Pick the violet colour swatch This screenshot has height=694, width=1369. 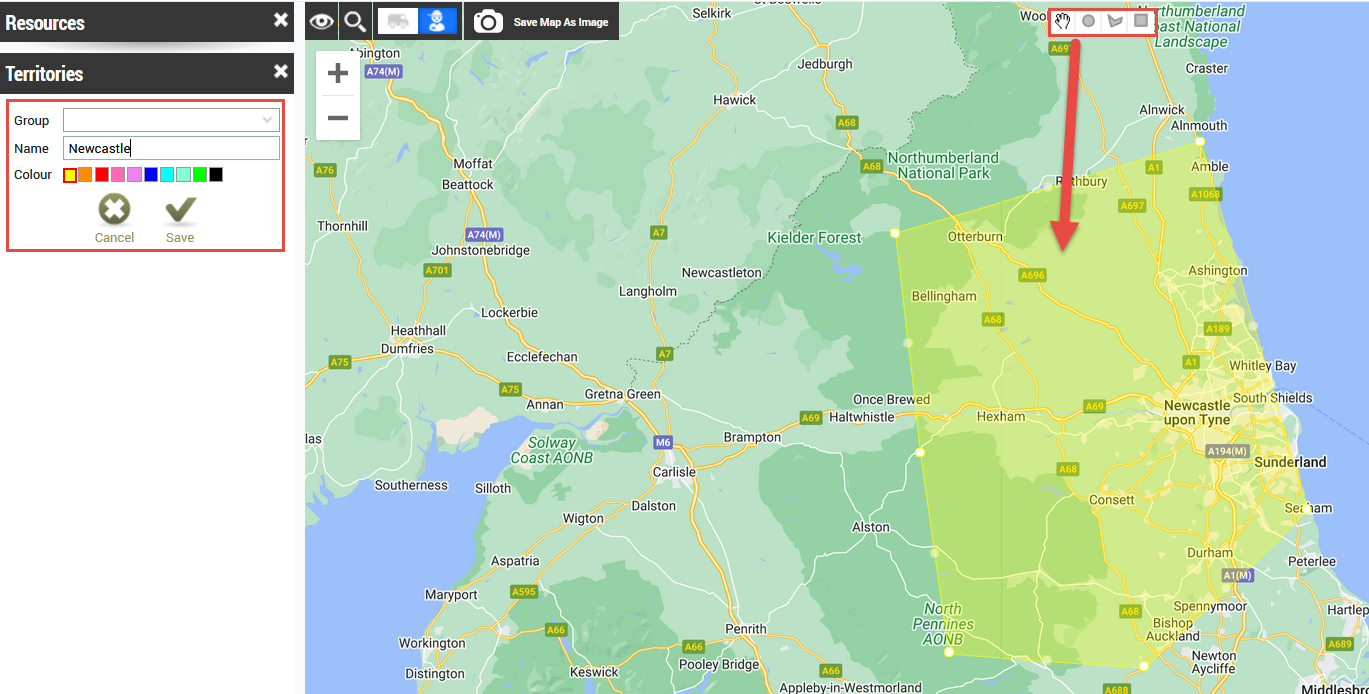(134, 175)
